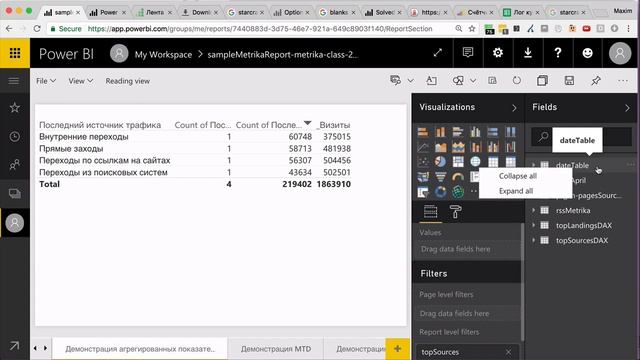This screenshot has width=640, height=360.
Task: Refresh the report visuals
Action: tap(517, 80)
